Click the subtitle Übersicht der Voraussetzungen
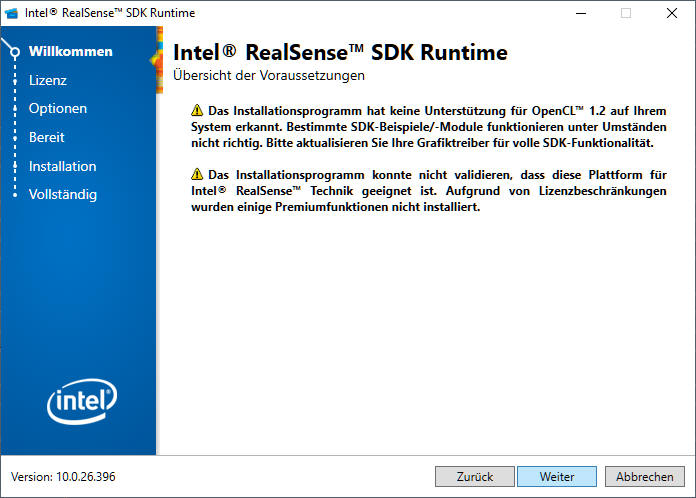The height and width of the screenshot is (498, 696). point(269,75)
